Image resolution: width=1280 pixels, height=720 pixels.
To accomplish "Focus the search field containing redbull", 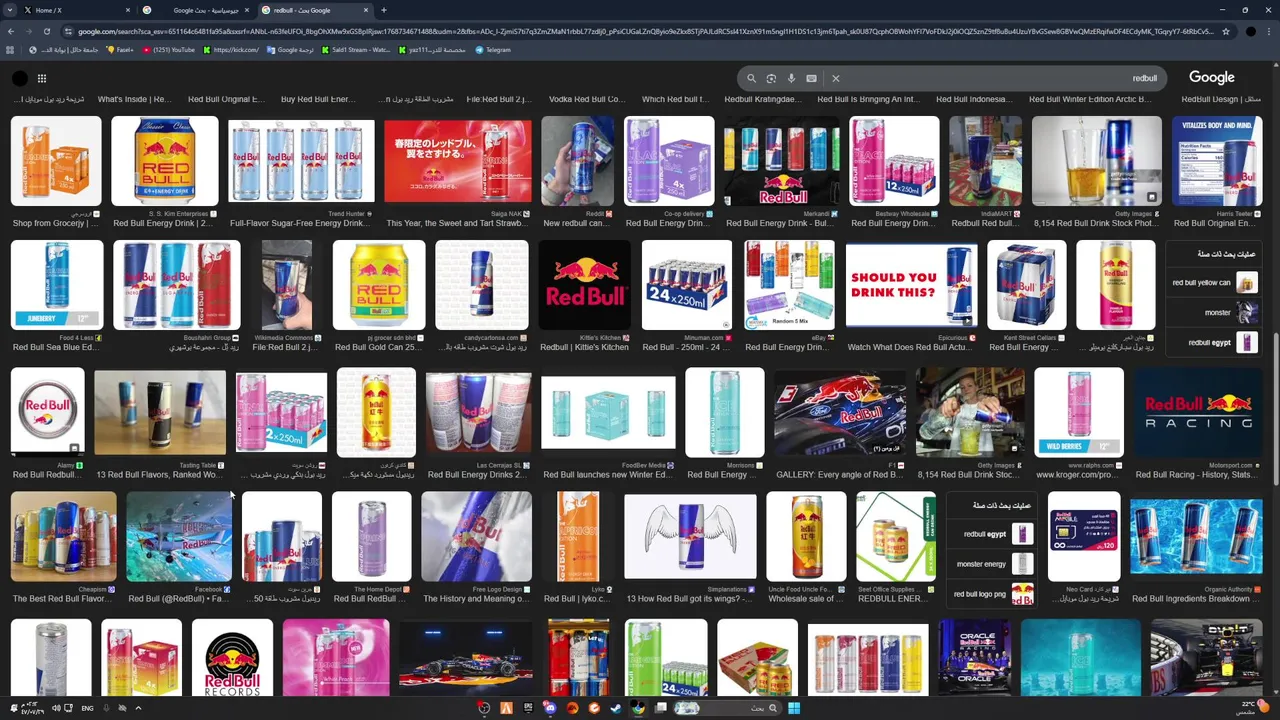I will (1000, 78).
